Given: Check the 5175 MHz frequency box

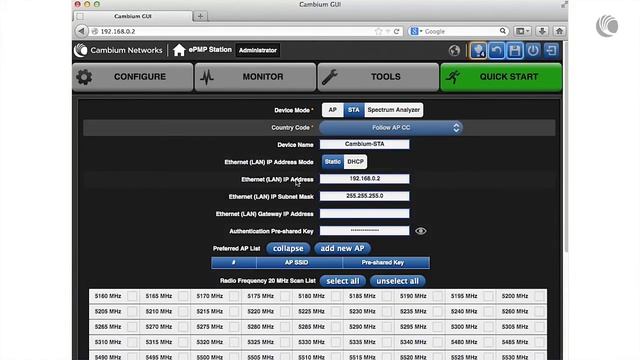Looking at the screenshot, I should (285, 296).
